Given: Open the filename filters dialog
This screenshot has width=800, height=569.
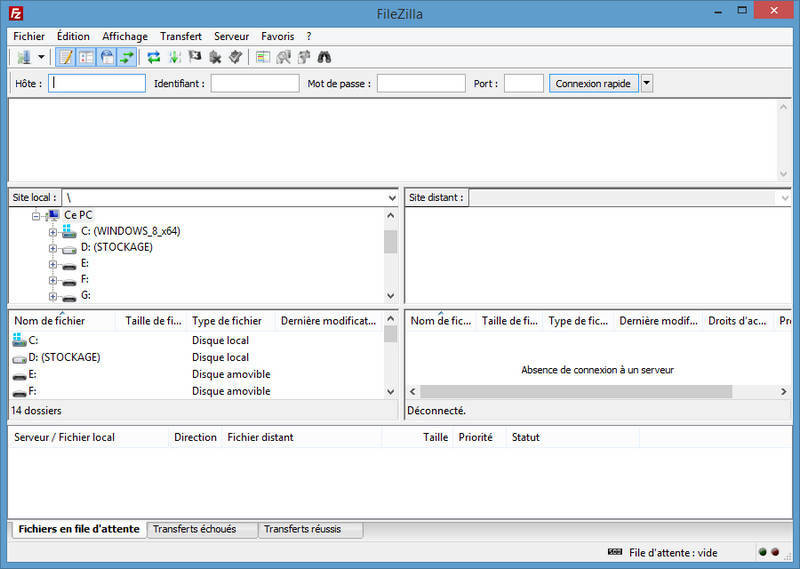Looking at the screenshot, I should pos(263,57).
